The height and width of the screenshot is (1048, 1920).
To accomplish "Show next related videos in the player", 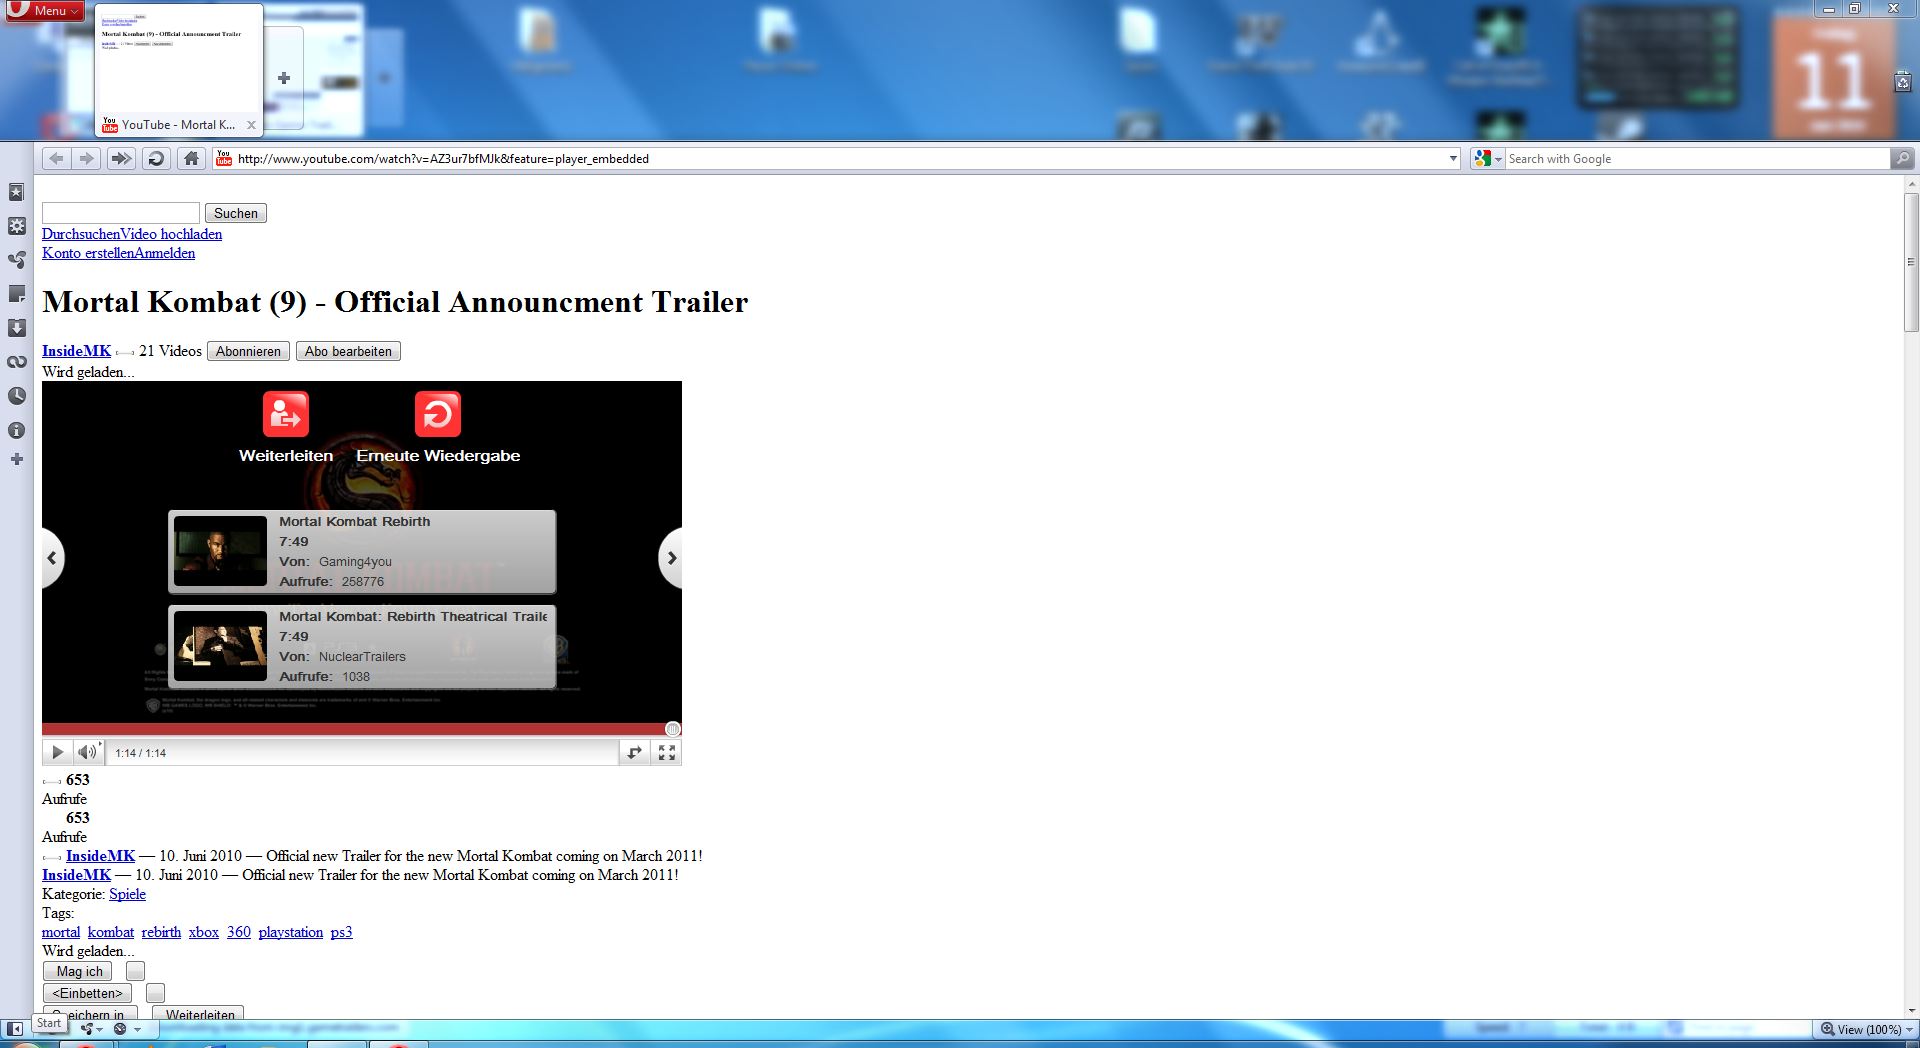I will [671, 558].
